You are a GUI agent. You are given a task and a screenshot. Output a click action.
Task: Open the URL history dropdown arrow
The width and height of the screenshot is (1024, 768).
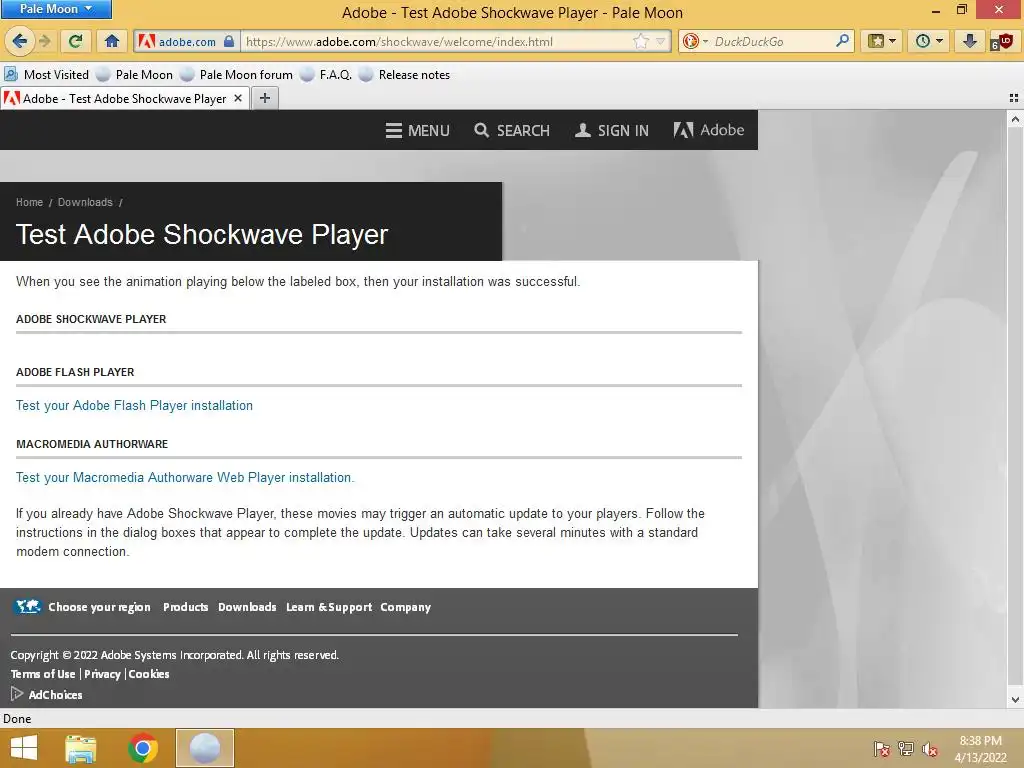pyautogui.click(x=660, y=41)
